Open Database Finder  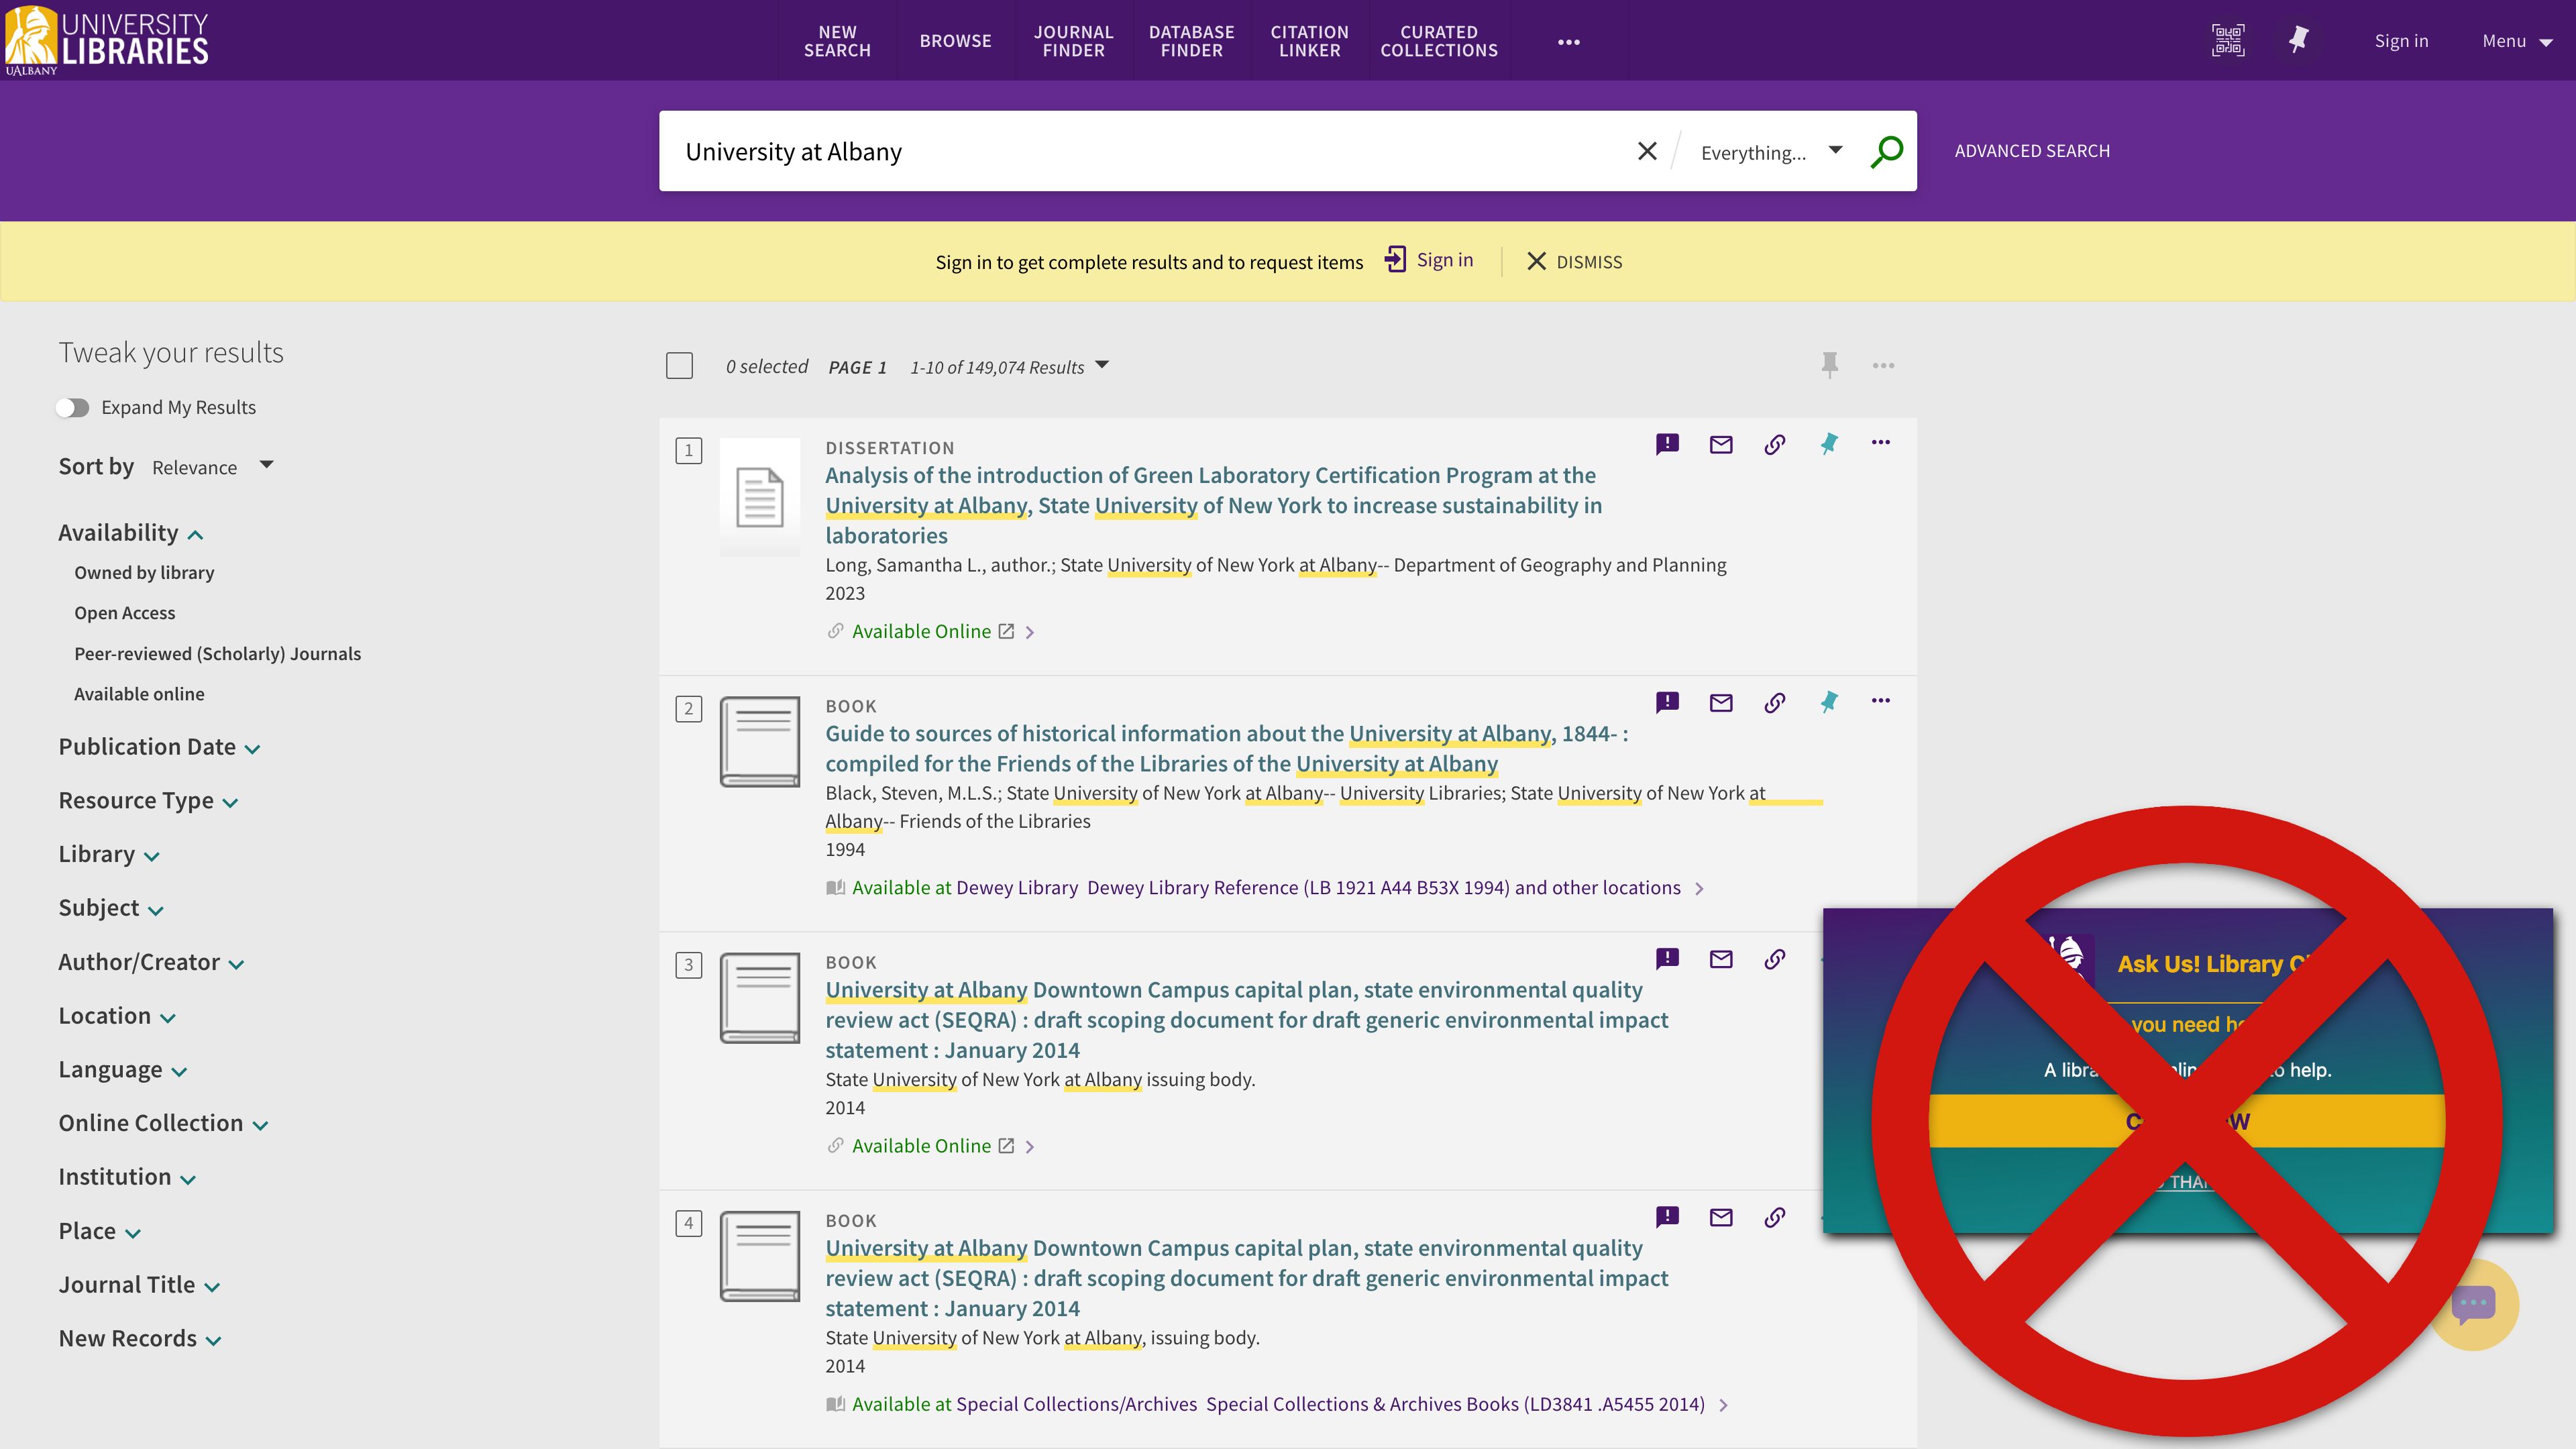point(1191,41)
